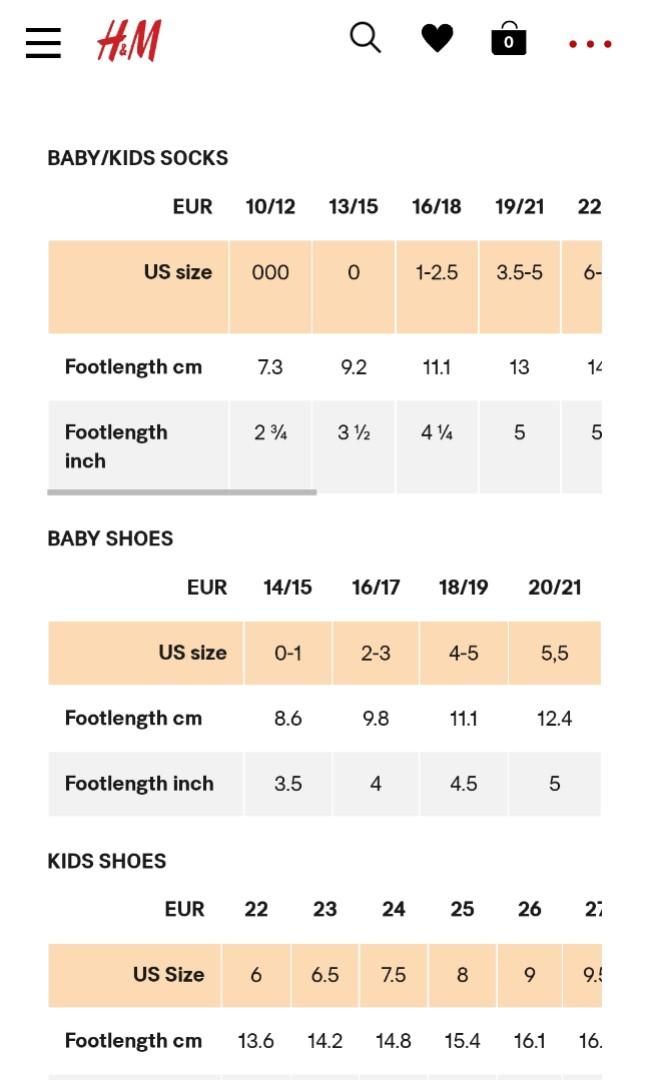The image size is (647, 1080).
Task: Open search with the magnifier icon
Action: (365, 37)
